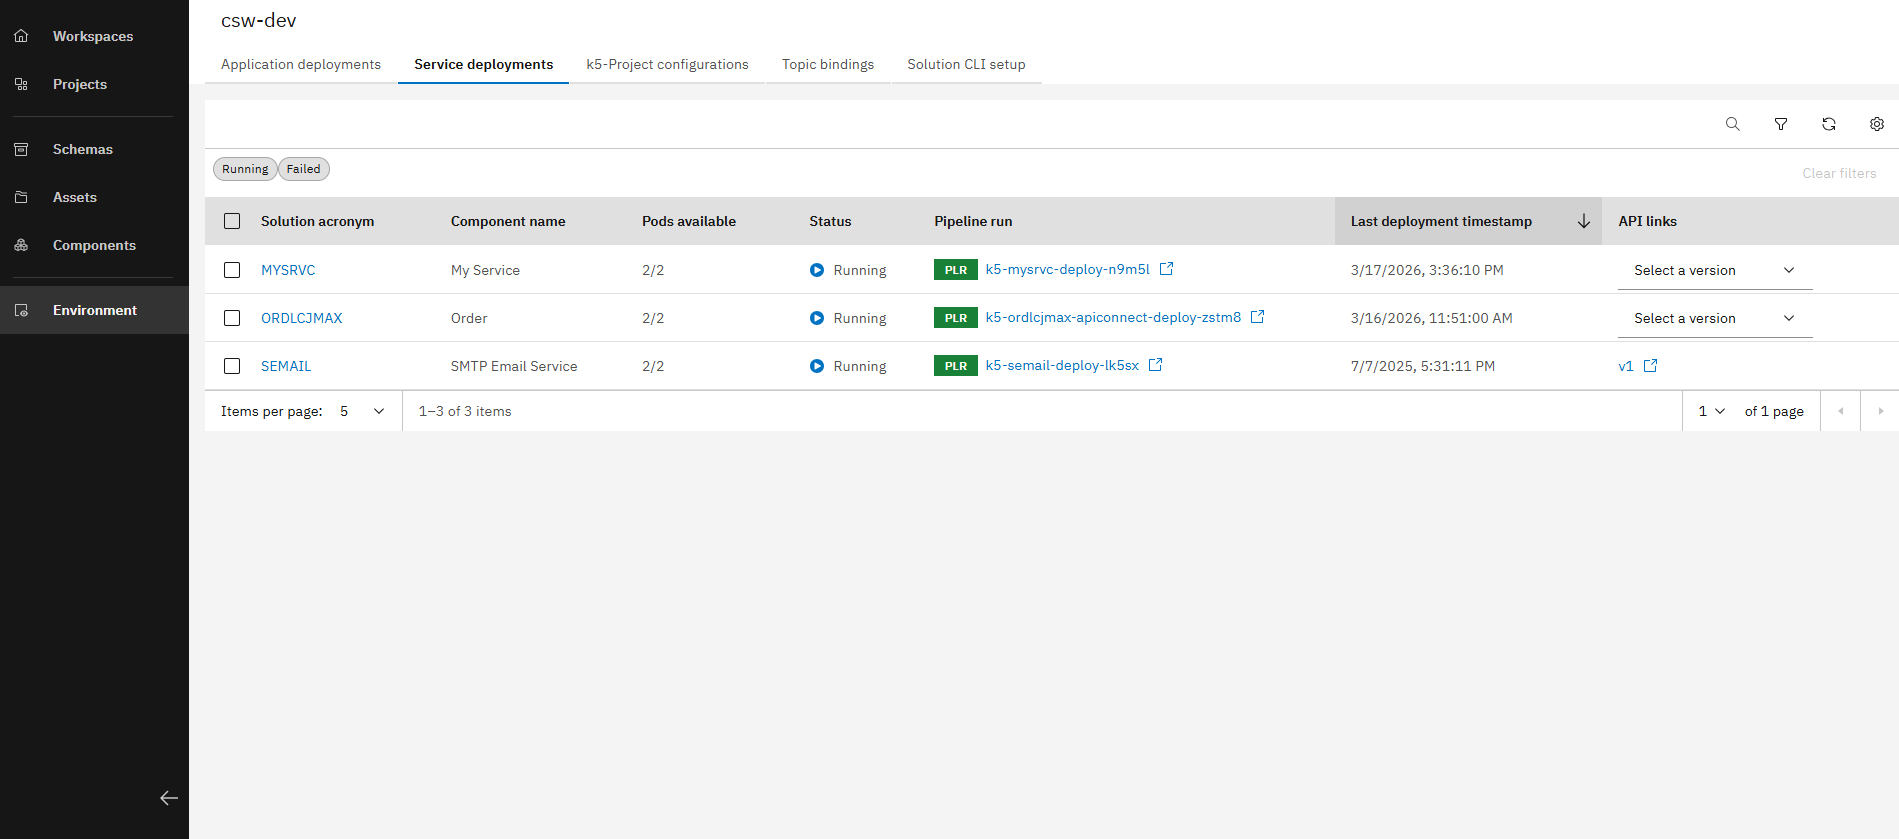
Task: Check the MYSRVC row checkbox
Action: coord(232,270)
